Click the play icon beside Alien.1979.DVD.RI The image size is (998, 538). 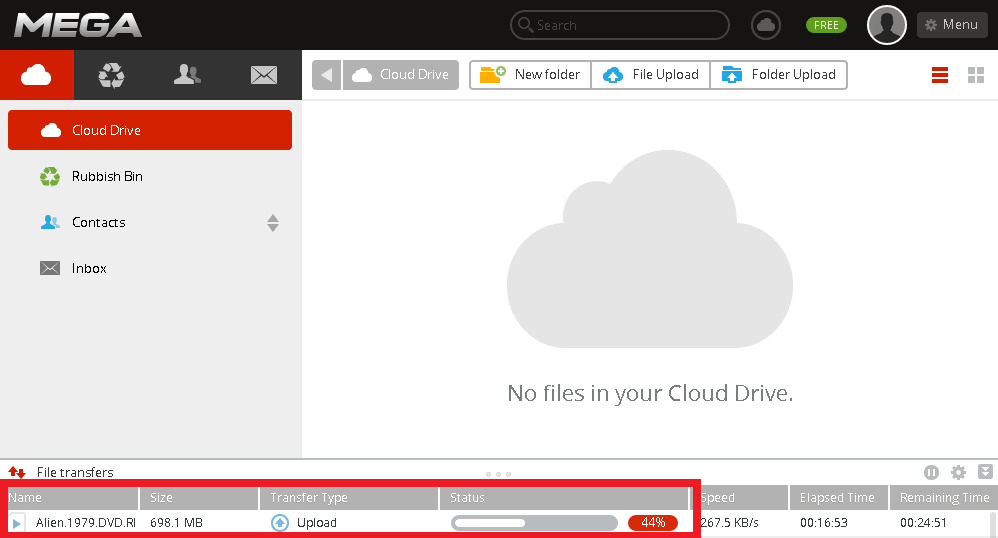tap(17, 523)
